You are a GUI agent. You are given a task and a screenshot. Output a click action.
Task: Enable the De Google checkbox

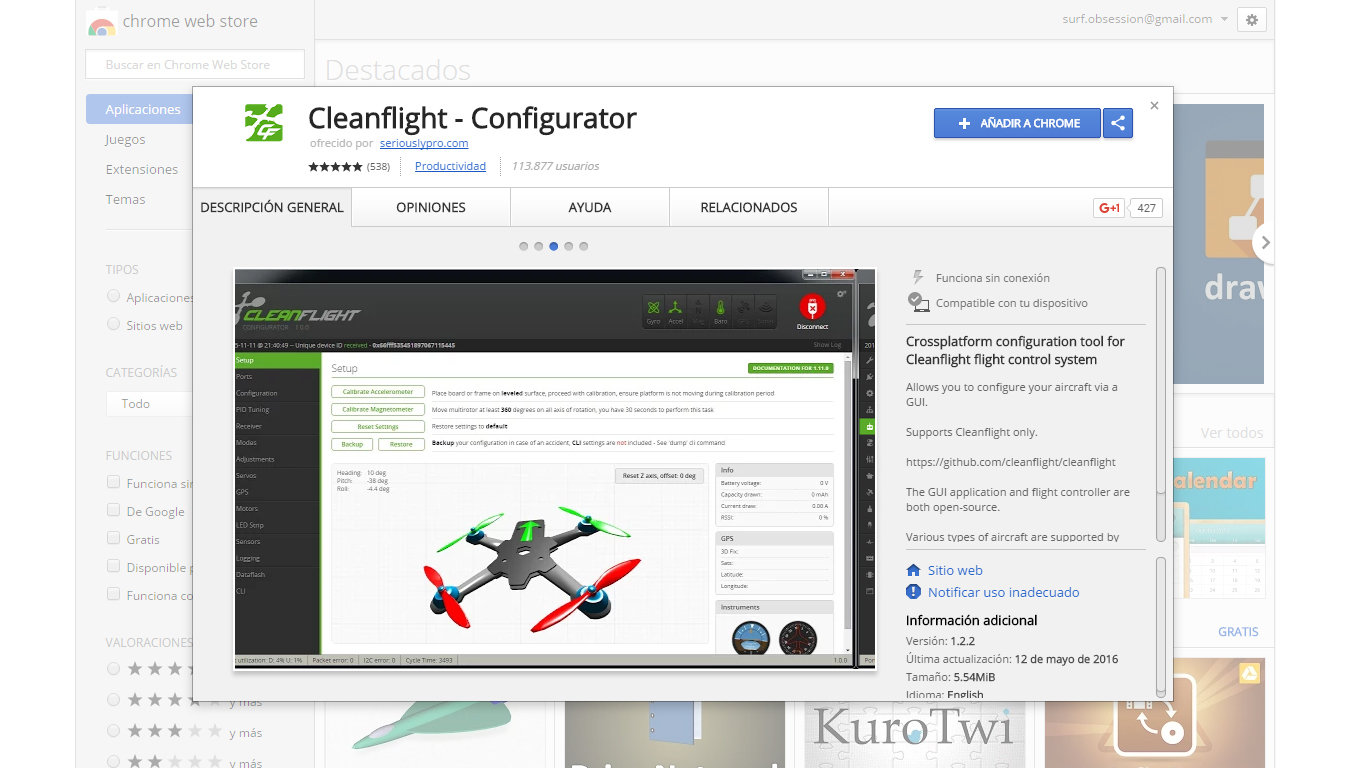coord(113,510)
